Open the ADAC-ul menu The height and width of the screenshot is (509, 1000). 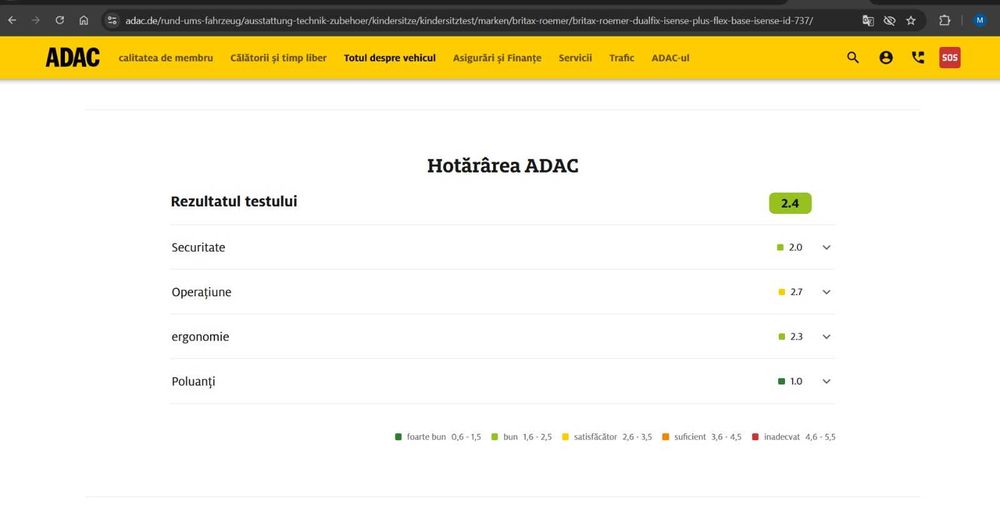pos(670,58)
